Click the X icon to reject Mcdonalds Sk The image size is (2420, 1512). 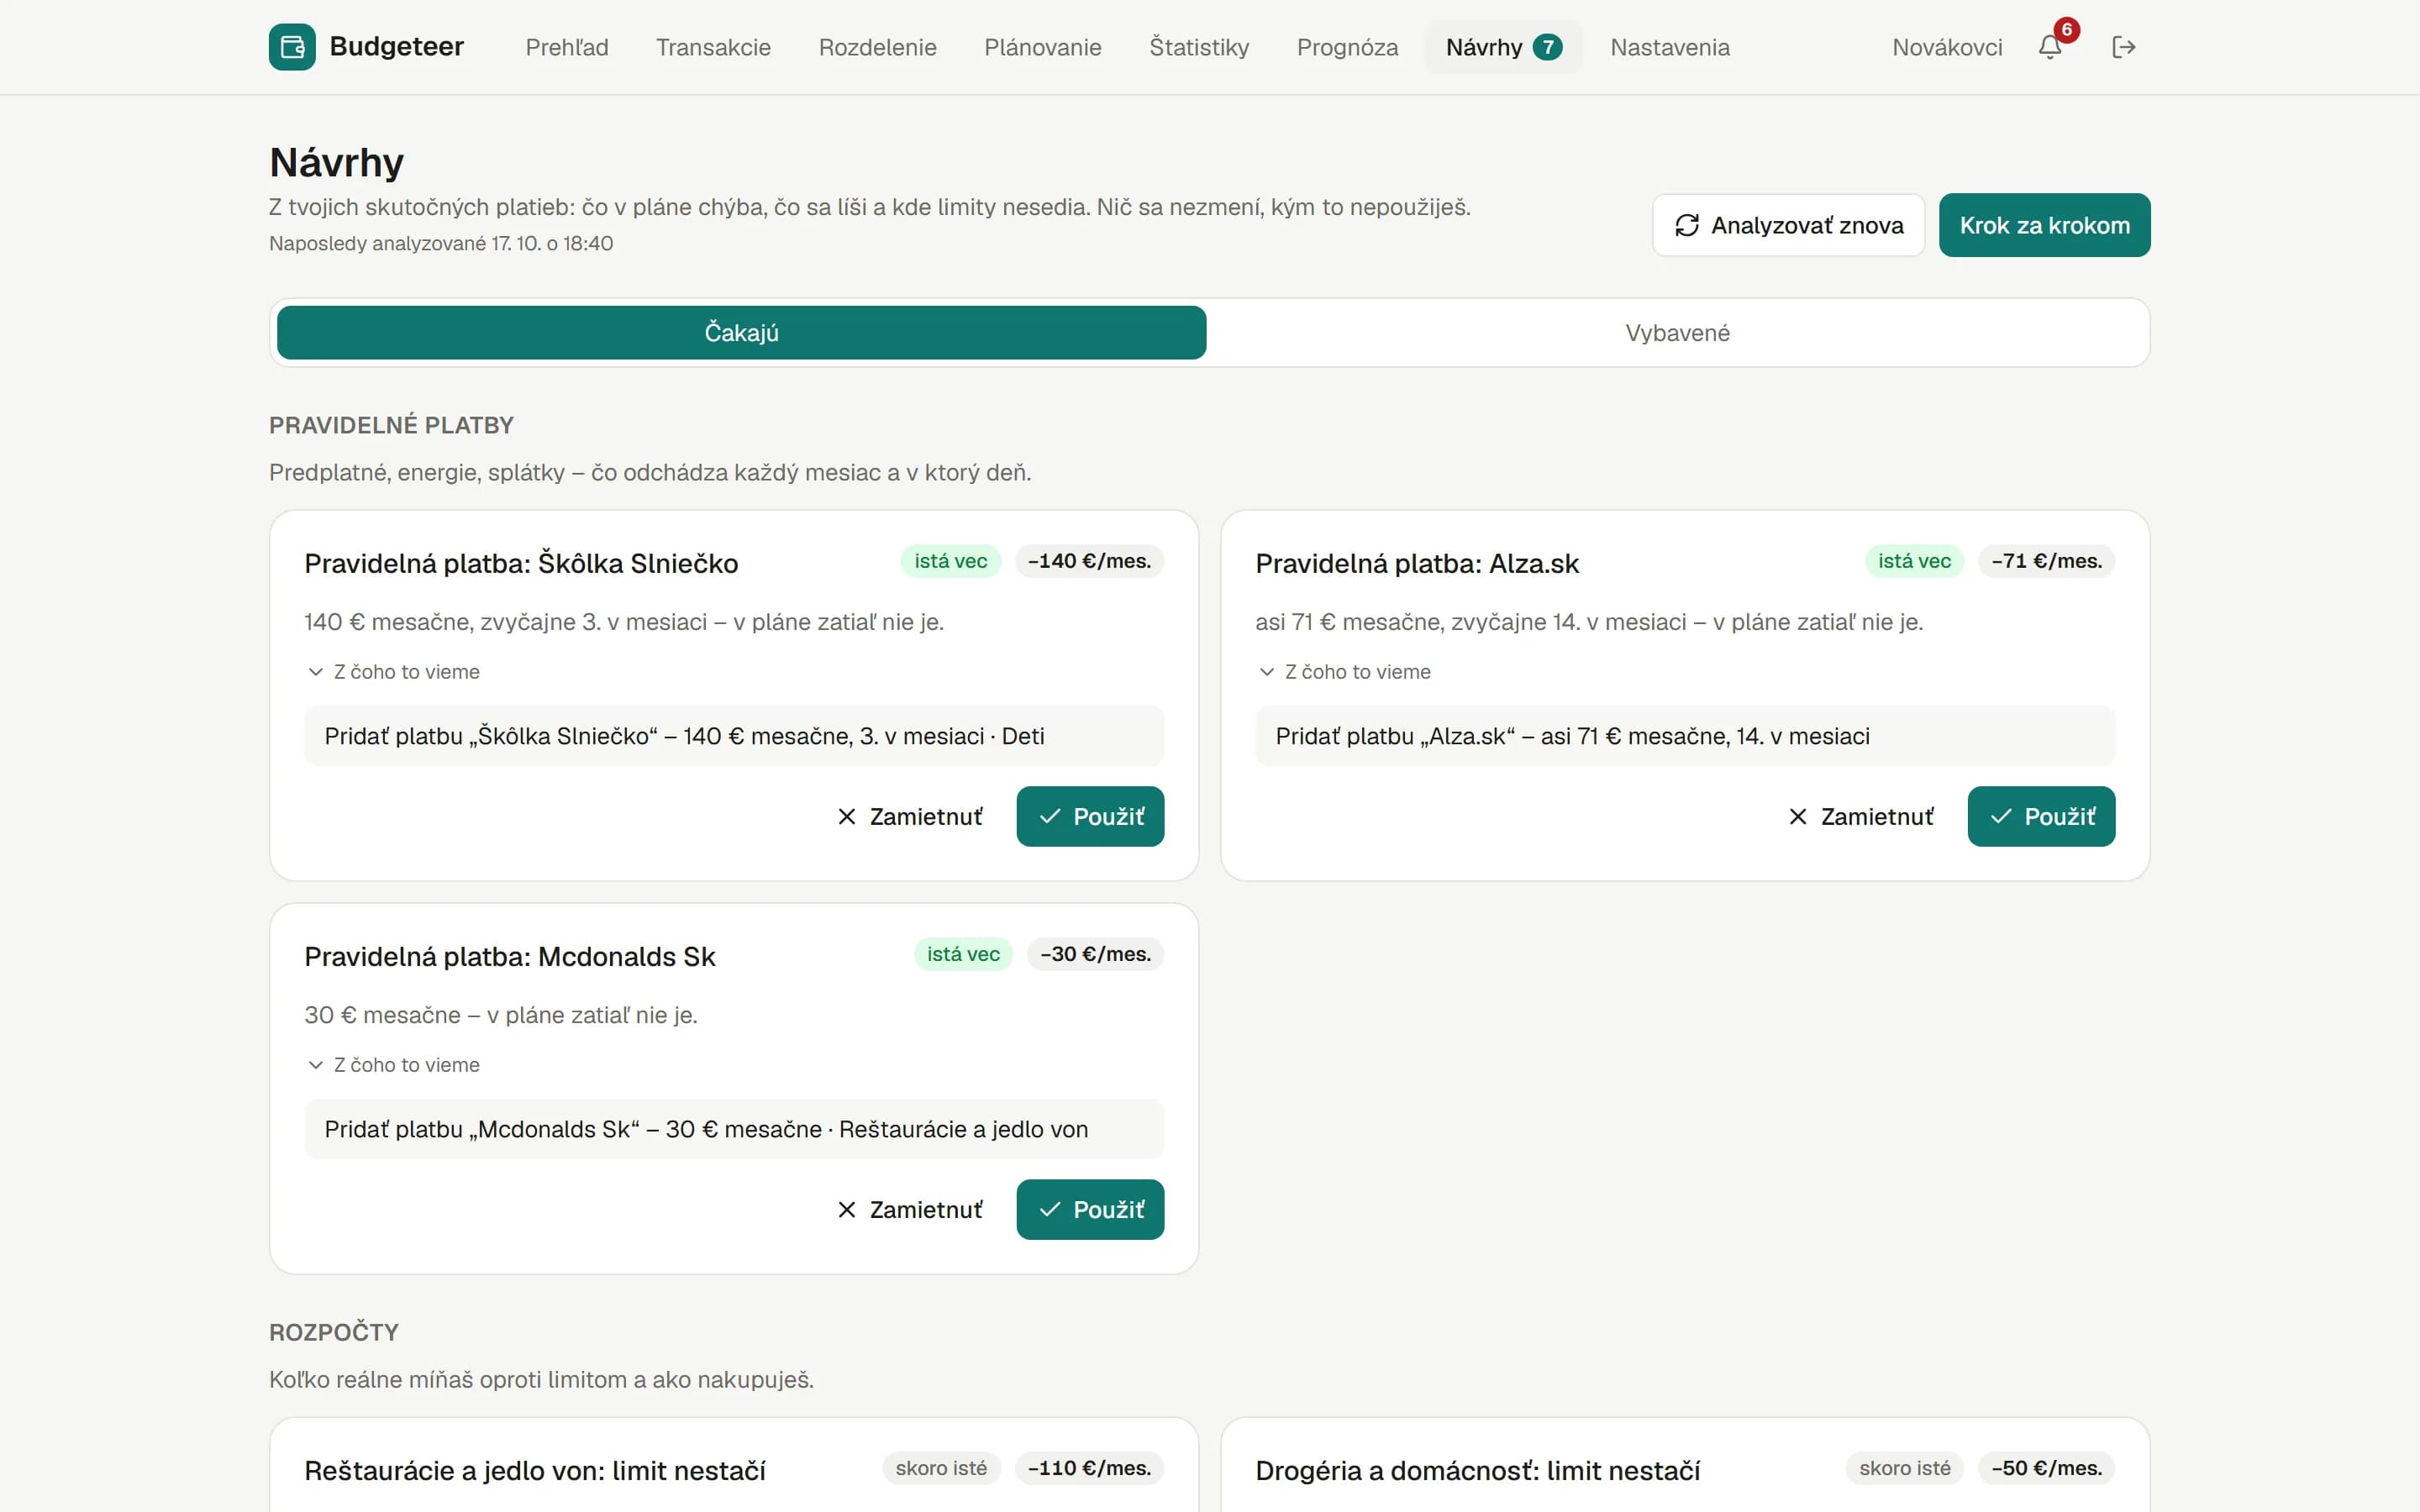point(846,1210)
